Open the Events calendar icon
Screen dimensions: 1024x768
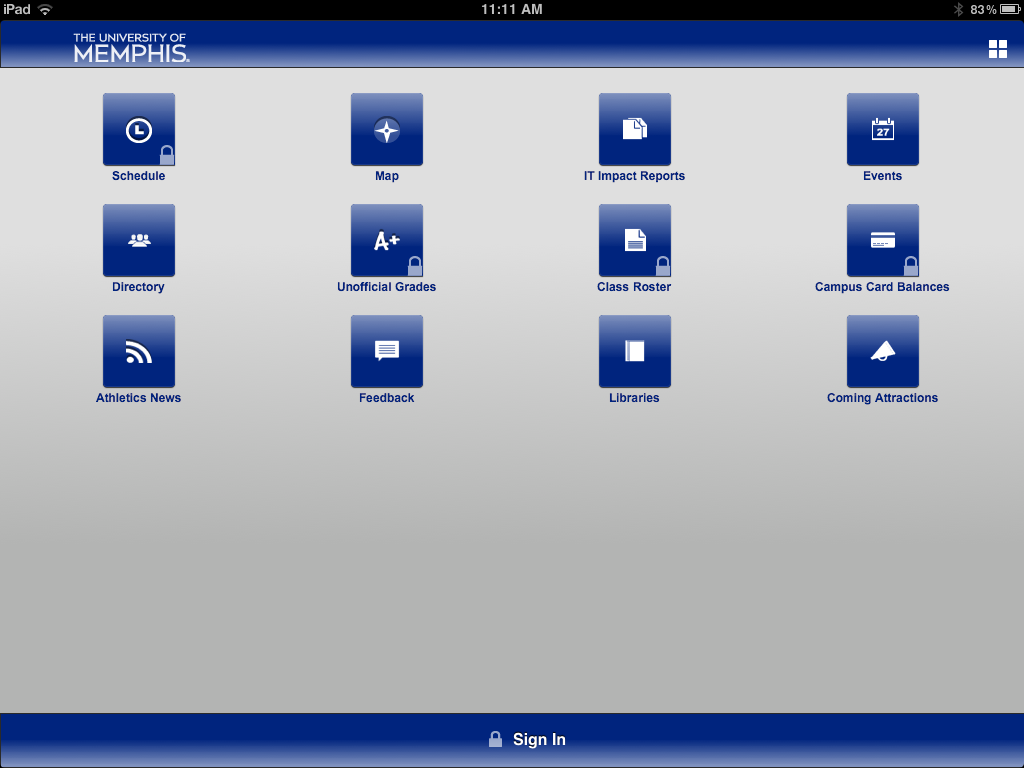(883, 130)
